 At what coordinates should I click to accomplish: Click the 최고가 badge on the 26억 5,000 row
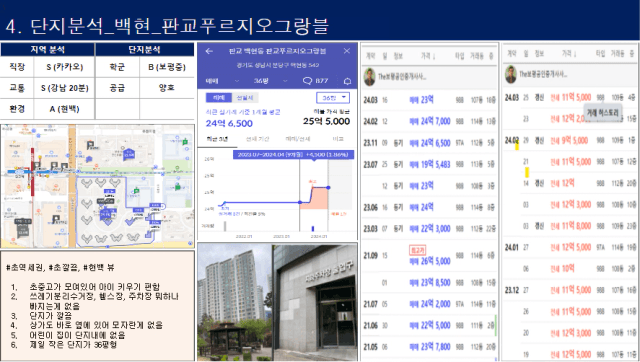(417, 250)
